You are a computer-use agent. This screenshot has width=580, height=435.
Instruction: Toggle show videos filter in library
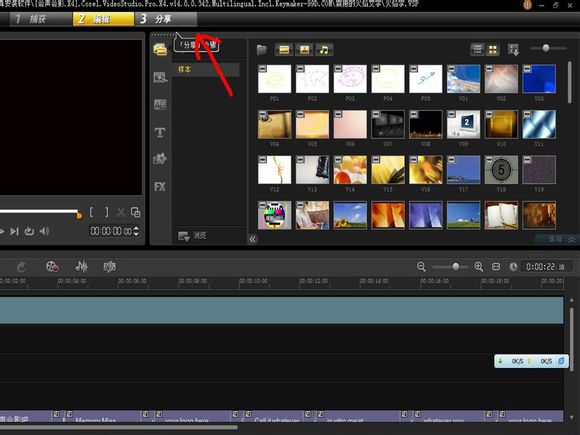[x=284, y=50]
